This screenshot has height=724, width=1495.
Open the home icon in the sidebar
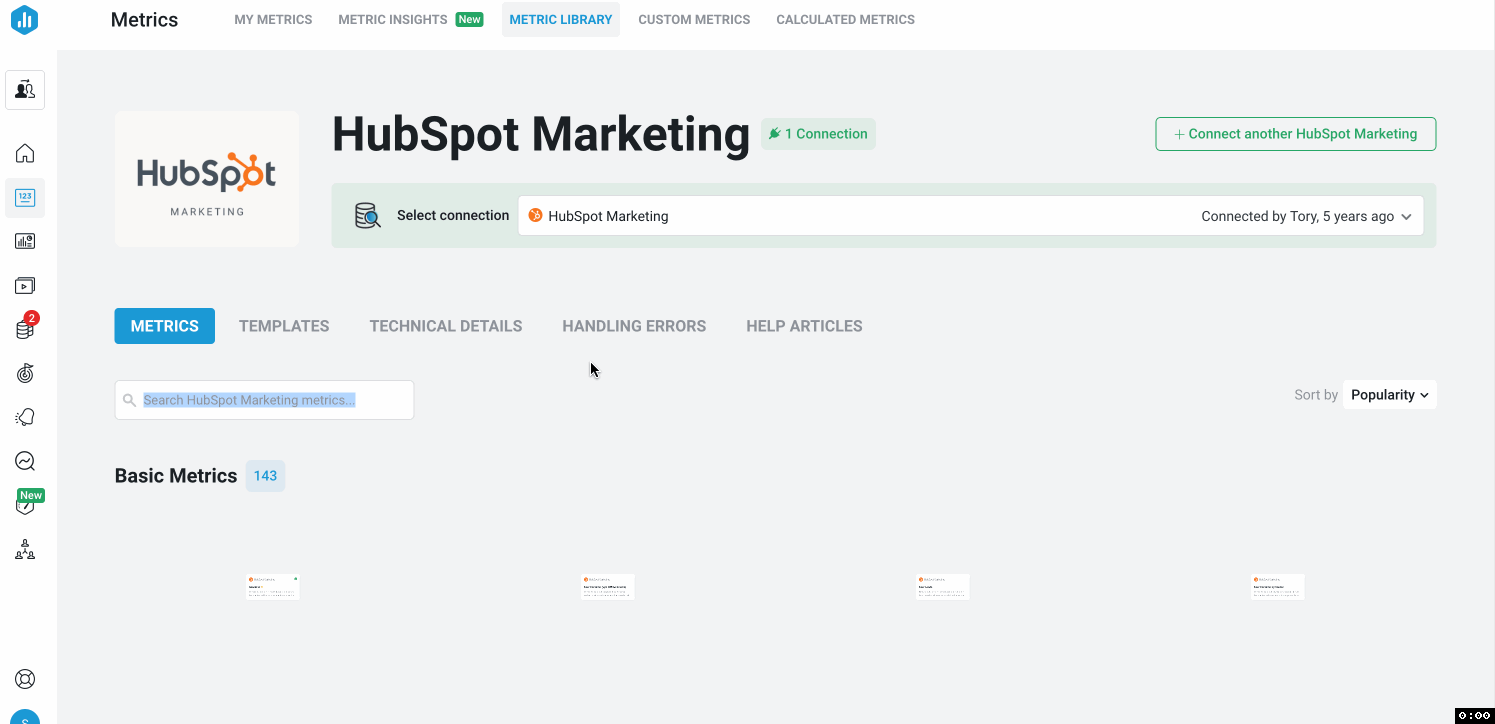24,153
